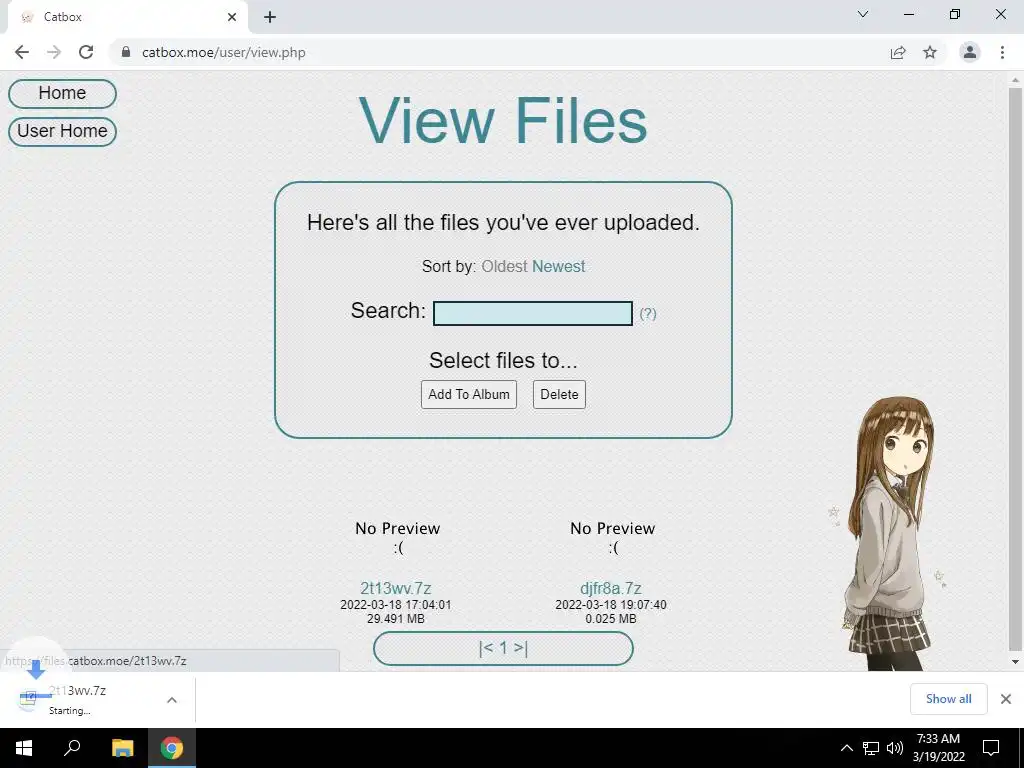Open a new browser tab

270,17
